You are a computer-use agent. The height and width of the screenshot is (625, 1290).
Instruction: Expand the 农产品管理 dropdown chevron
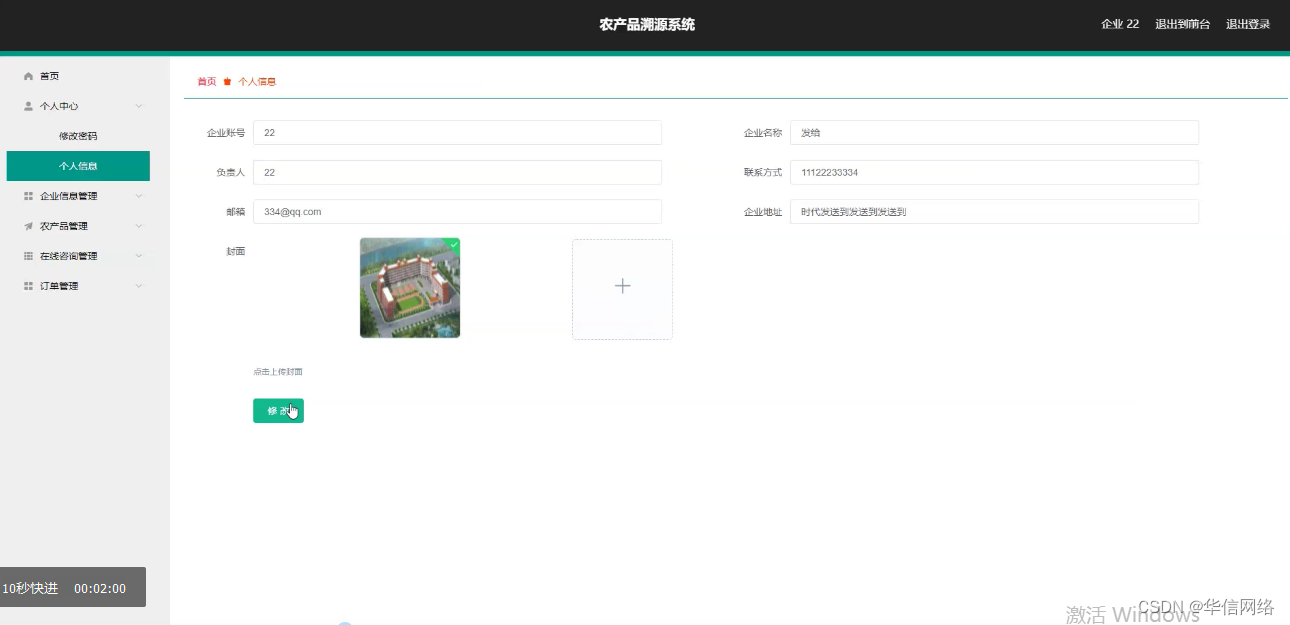(x=139, y=226)
